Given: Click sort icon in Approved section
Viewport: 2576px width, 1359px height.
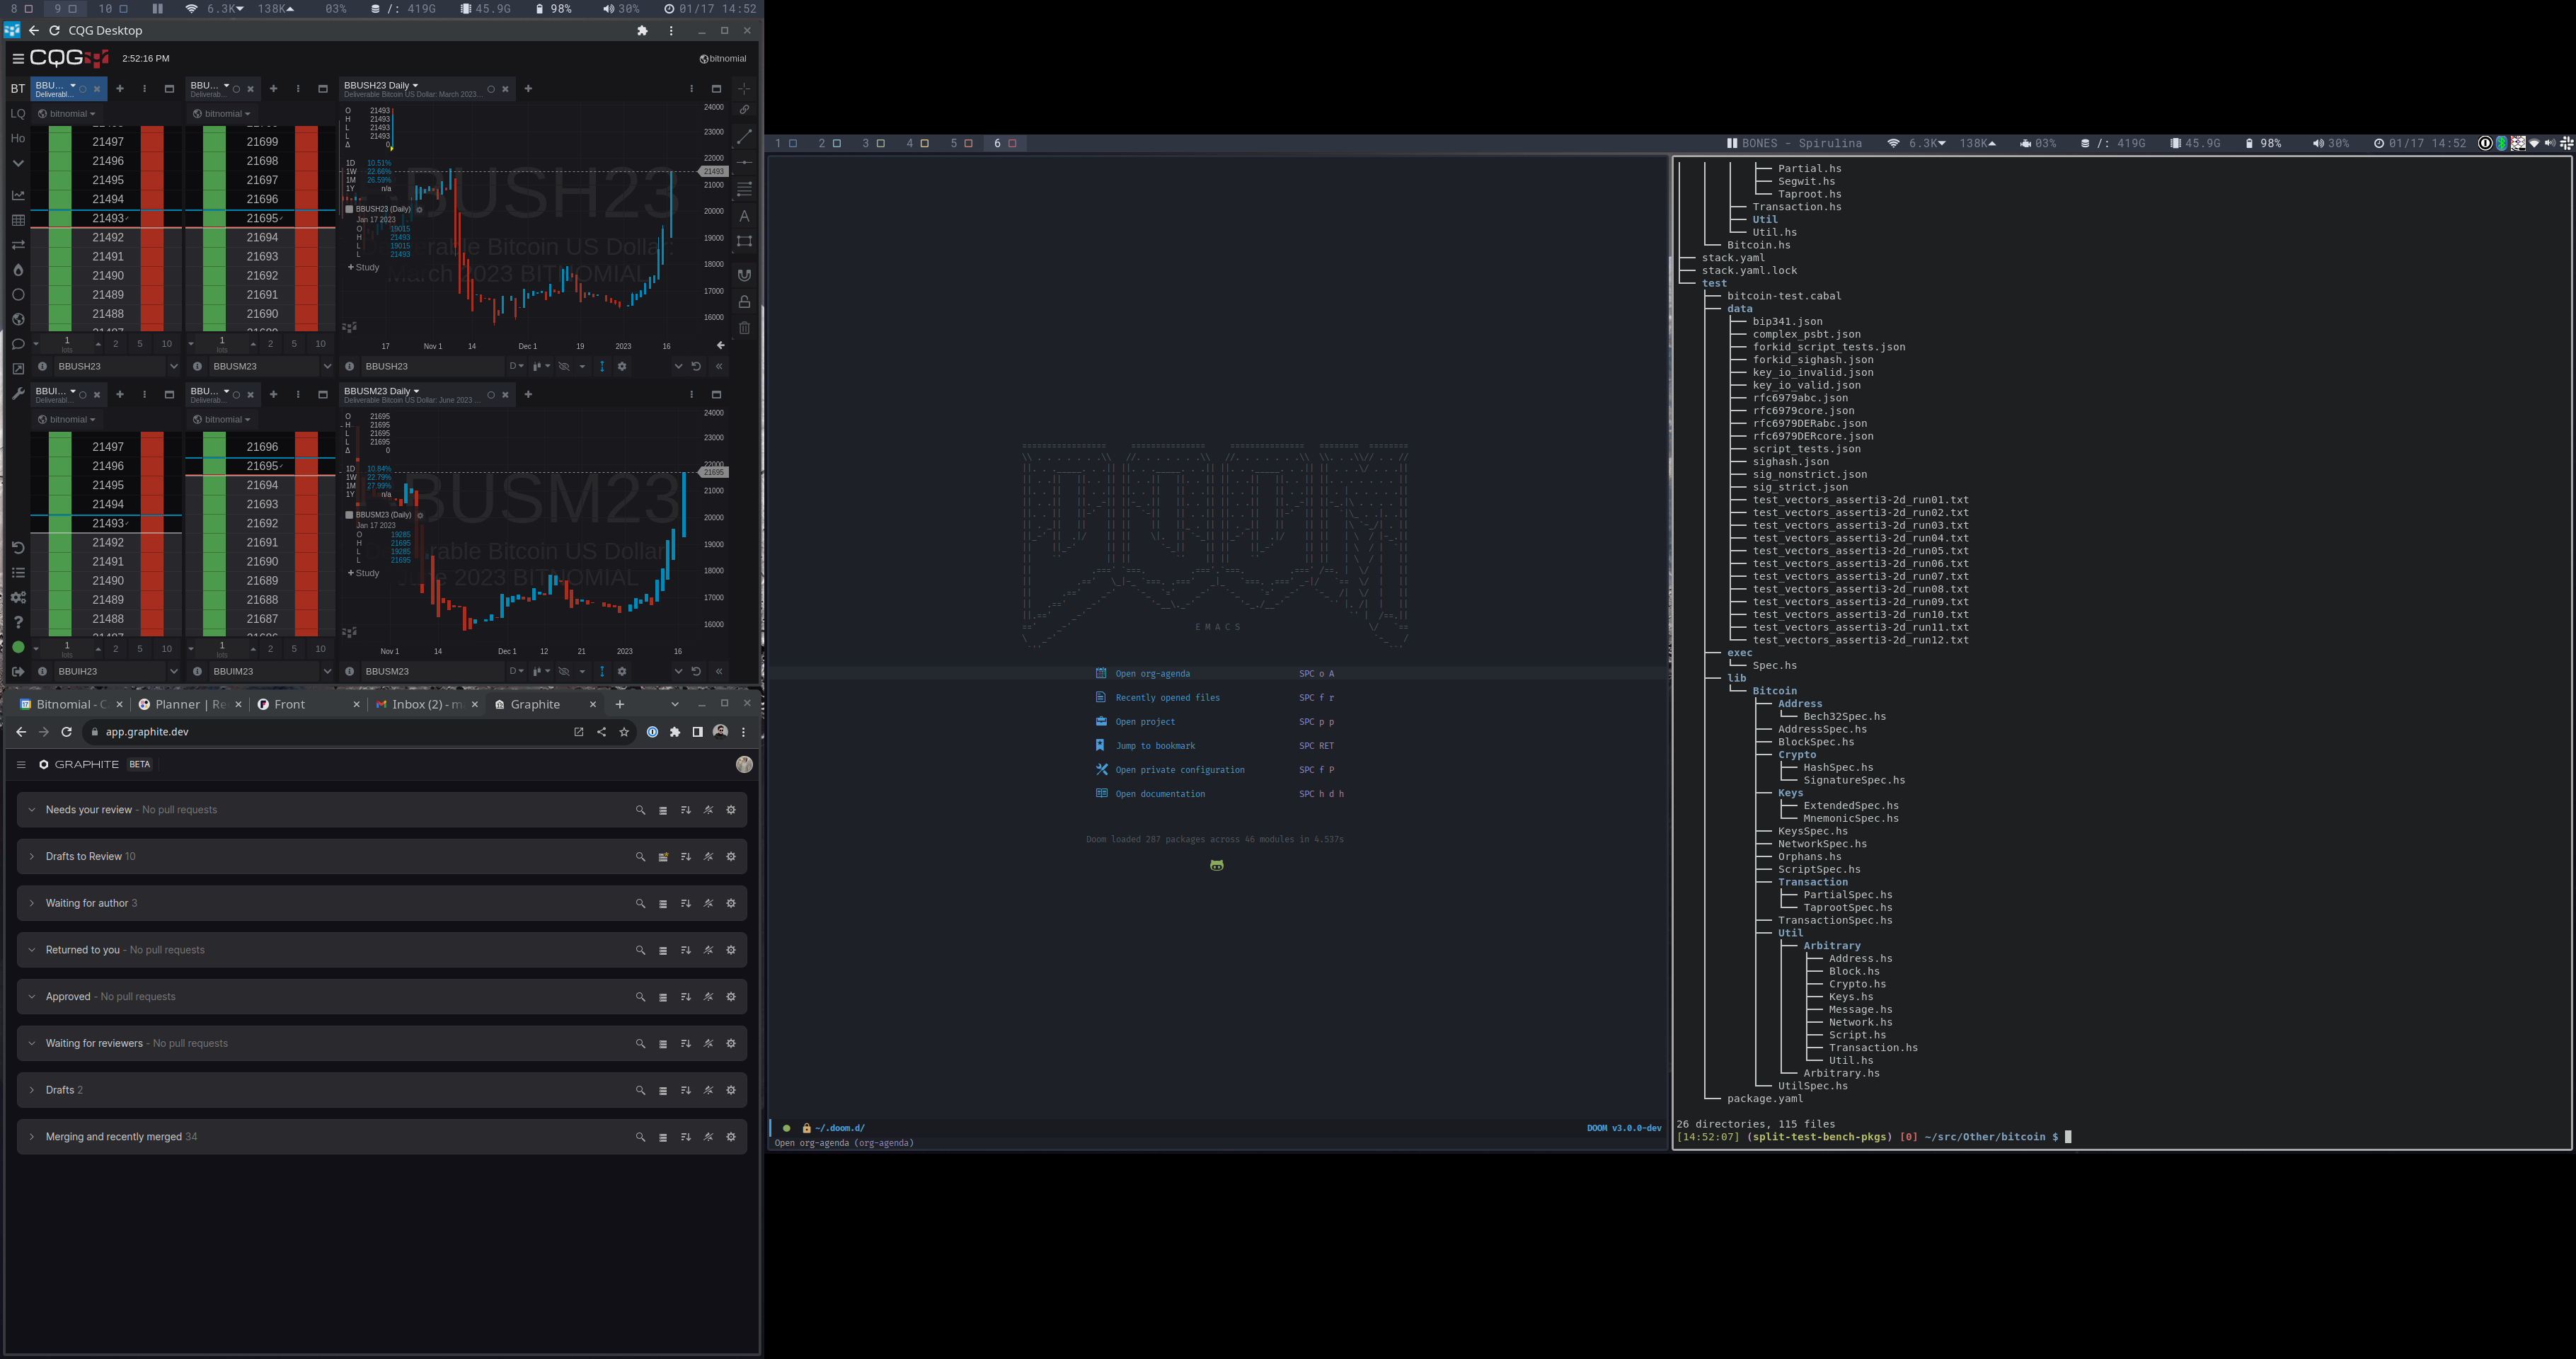Looking at the screenshot, I should [x=686, y=997].
